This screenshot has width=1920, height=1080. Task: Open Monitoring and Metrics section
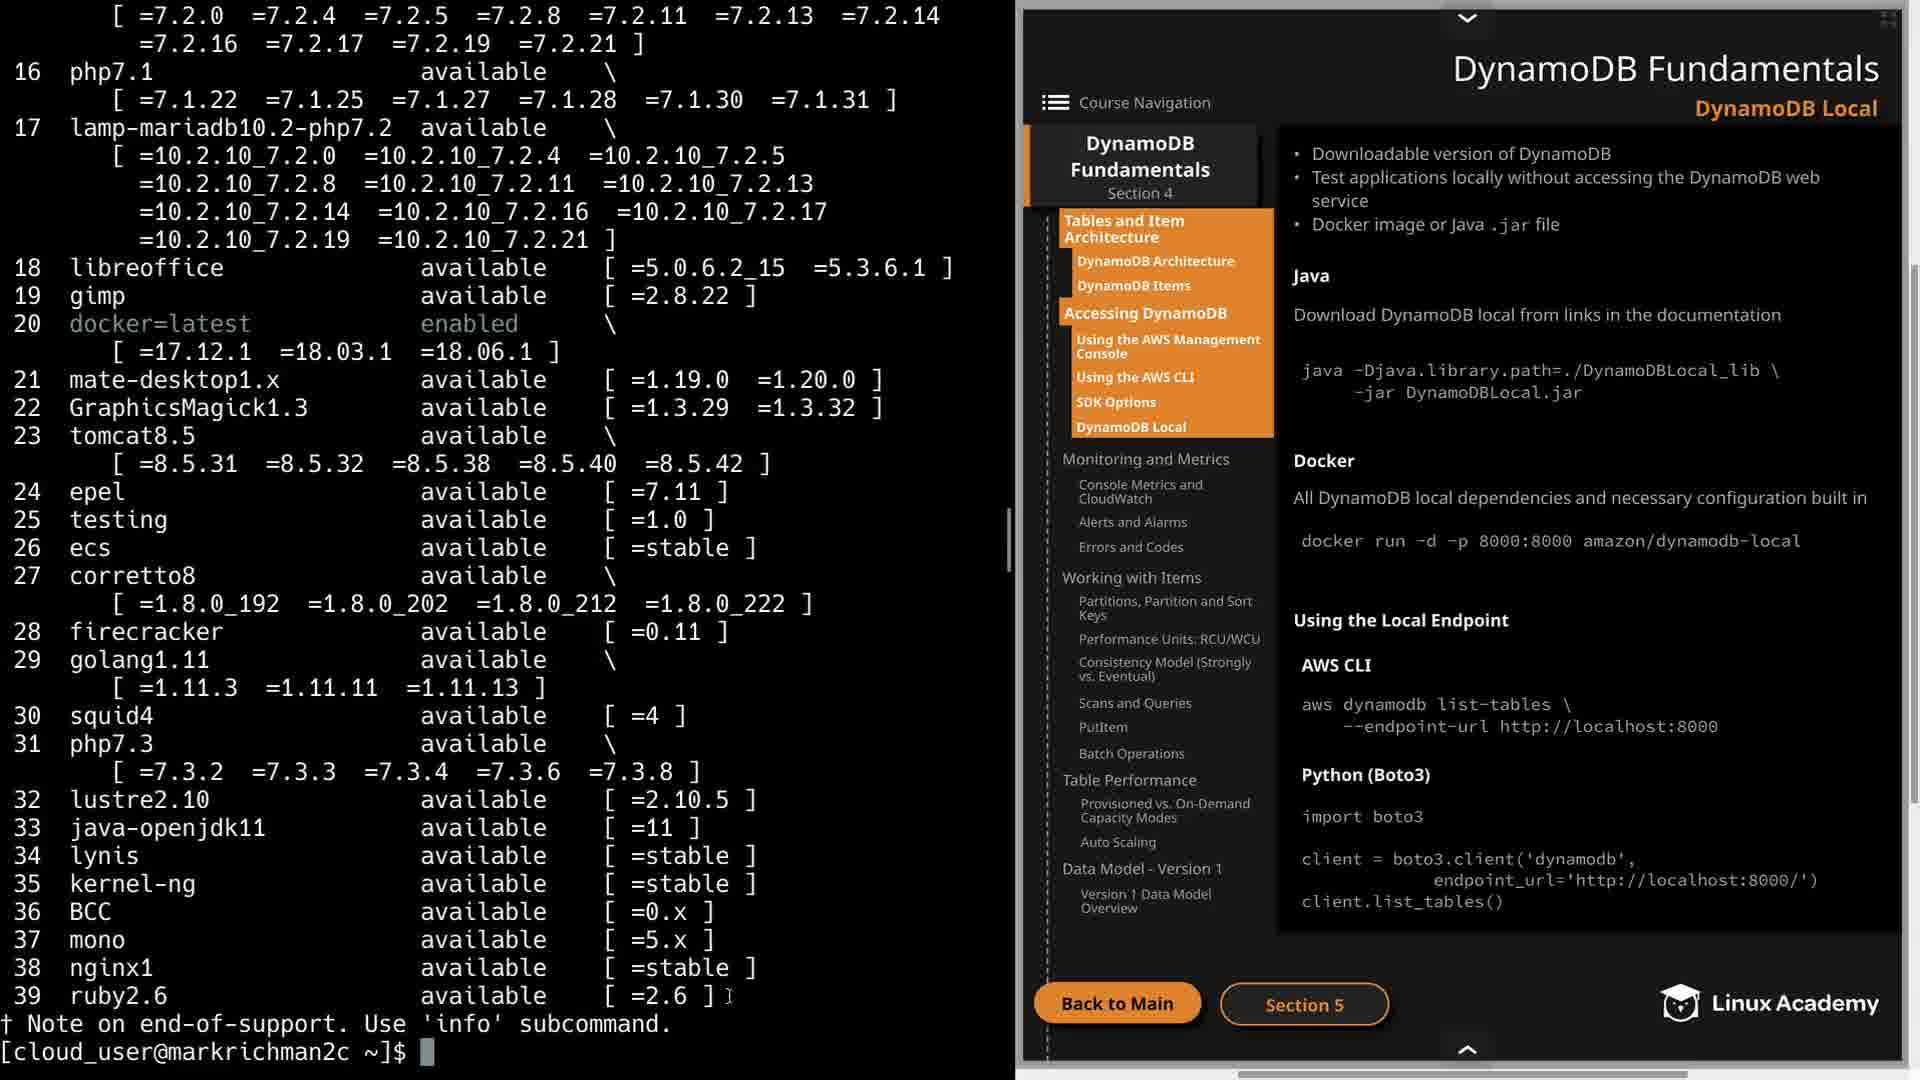point(1145,459)
